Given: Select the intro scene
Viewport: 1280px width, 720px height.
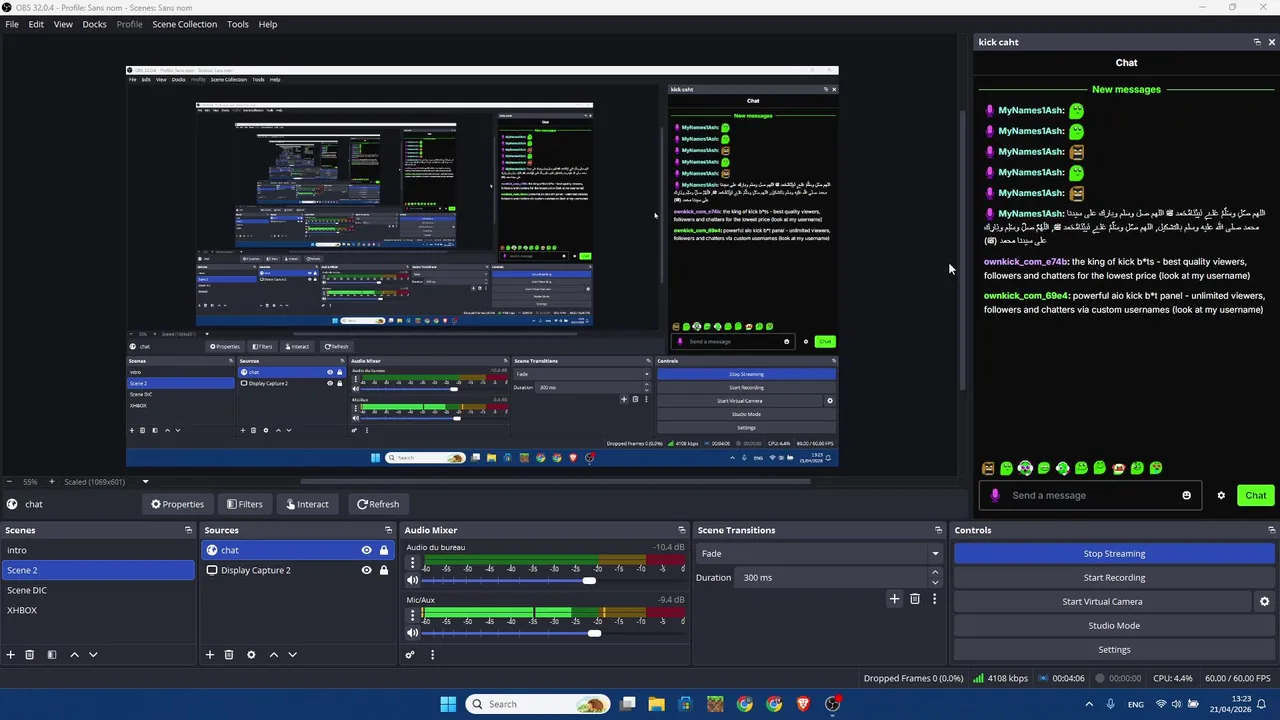Looking at the screenshot, I should (x=98, y=550).
